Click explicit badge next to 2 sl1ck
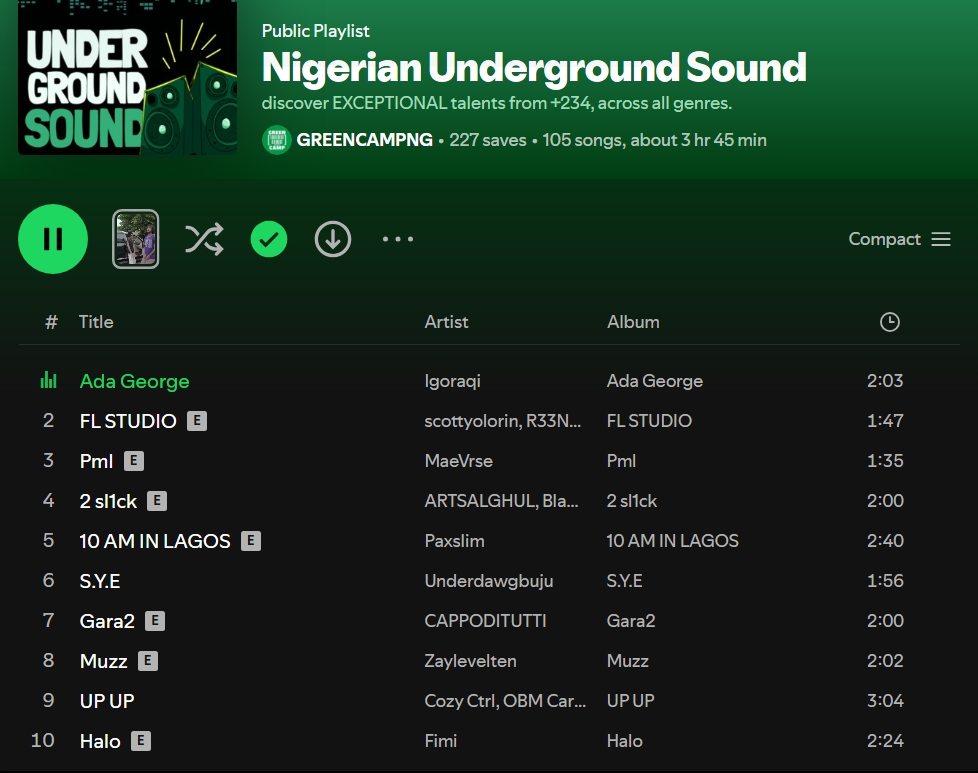This screenshot has width=978, height=773. [x=157, y=501]
